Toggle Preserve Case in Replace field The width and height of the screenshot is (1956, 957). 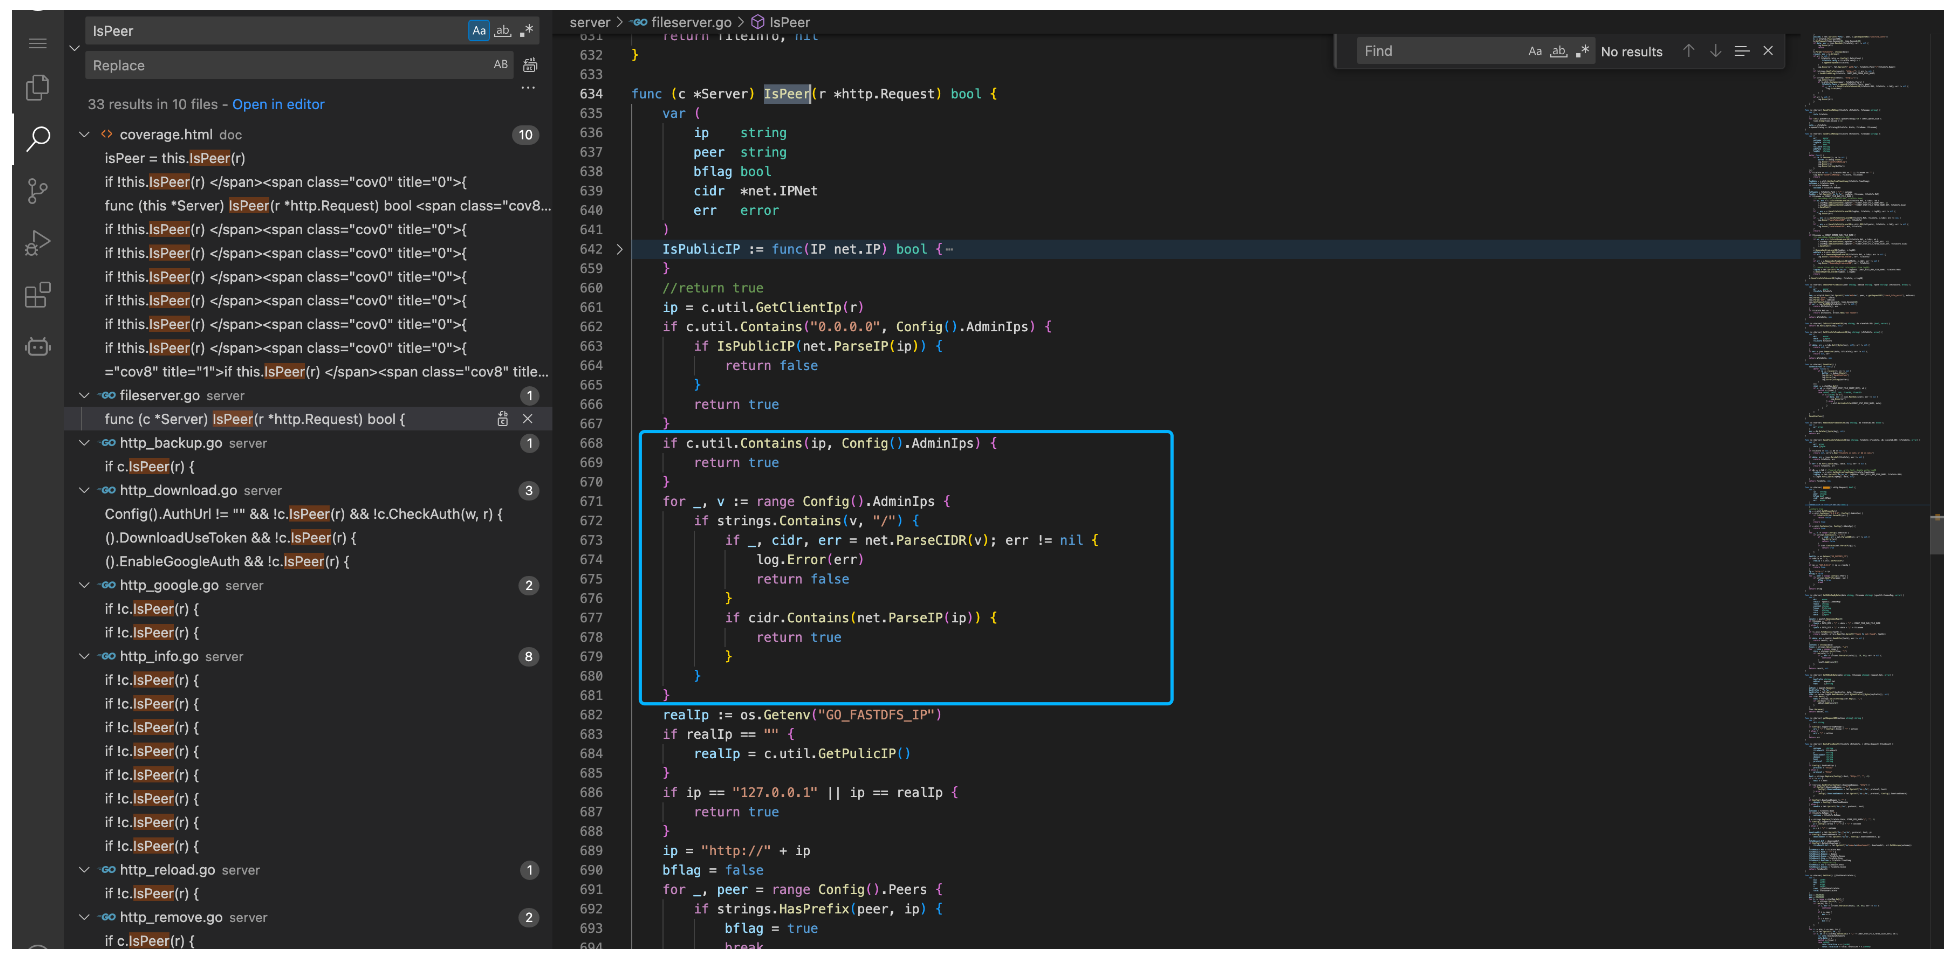[x=501, y=65]
